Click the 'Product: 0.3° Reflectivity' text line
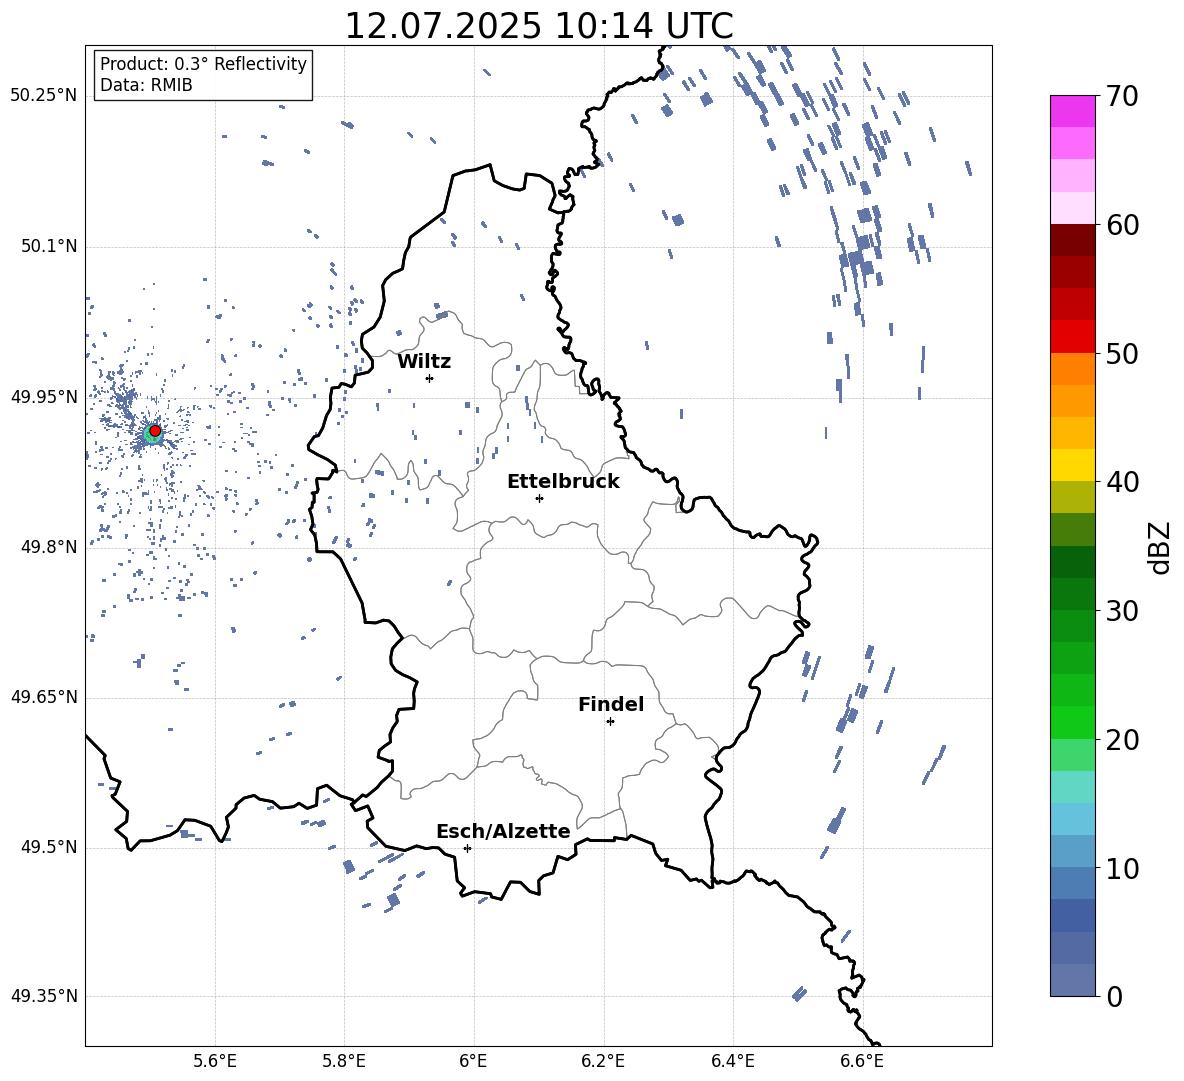The height and width of the screenshot is (1081, 1184). 203,64
